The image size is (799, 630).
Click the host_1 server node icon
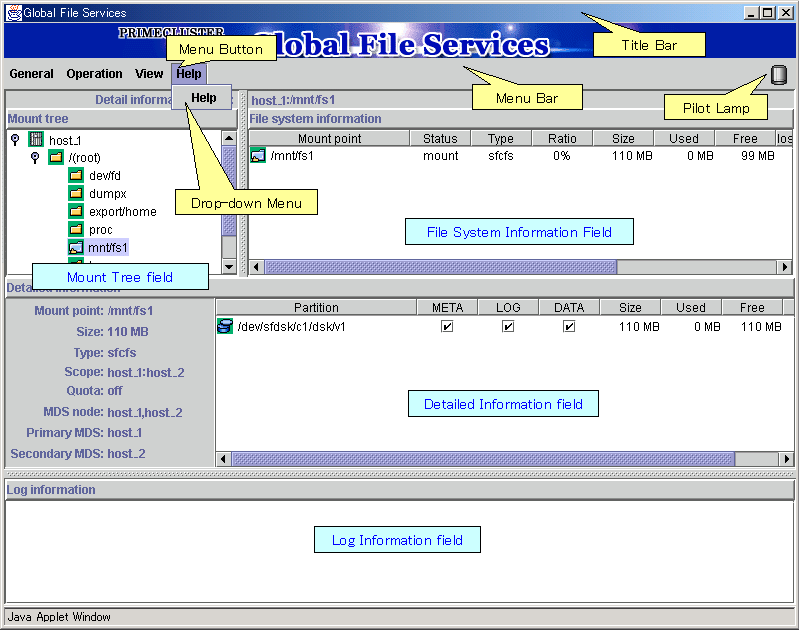coord(36,139)
